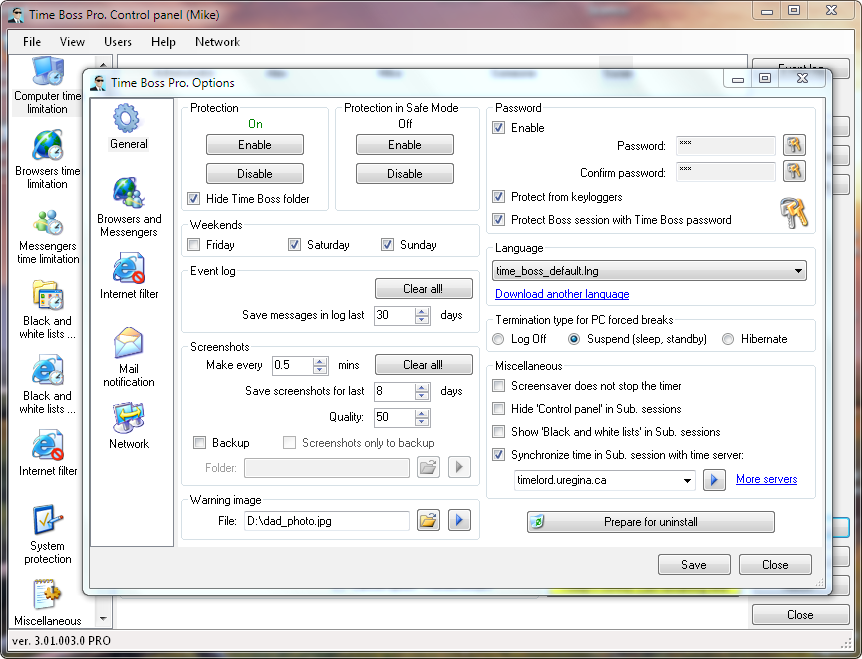Click Enable under Protection
The height and width of the screenshot is (659, 862).
tap(255, 145)
